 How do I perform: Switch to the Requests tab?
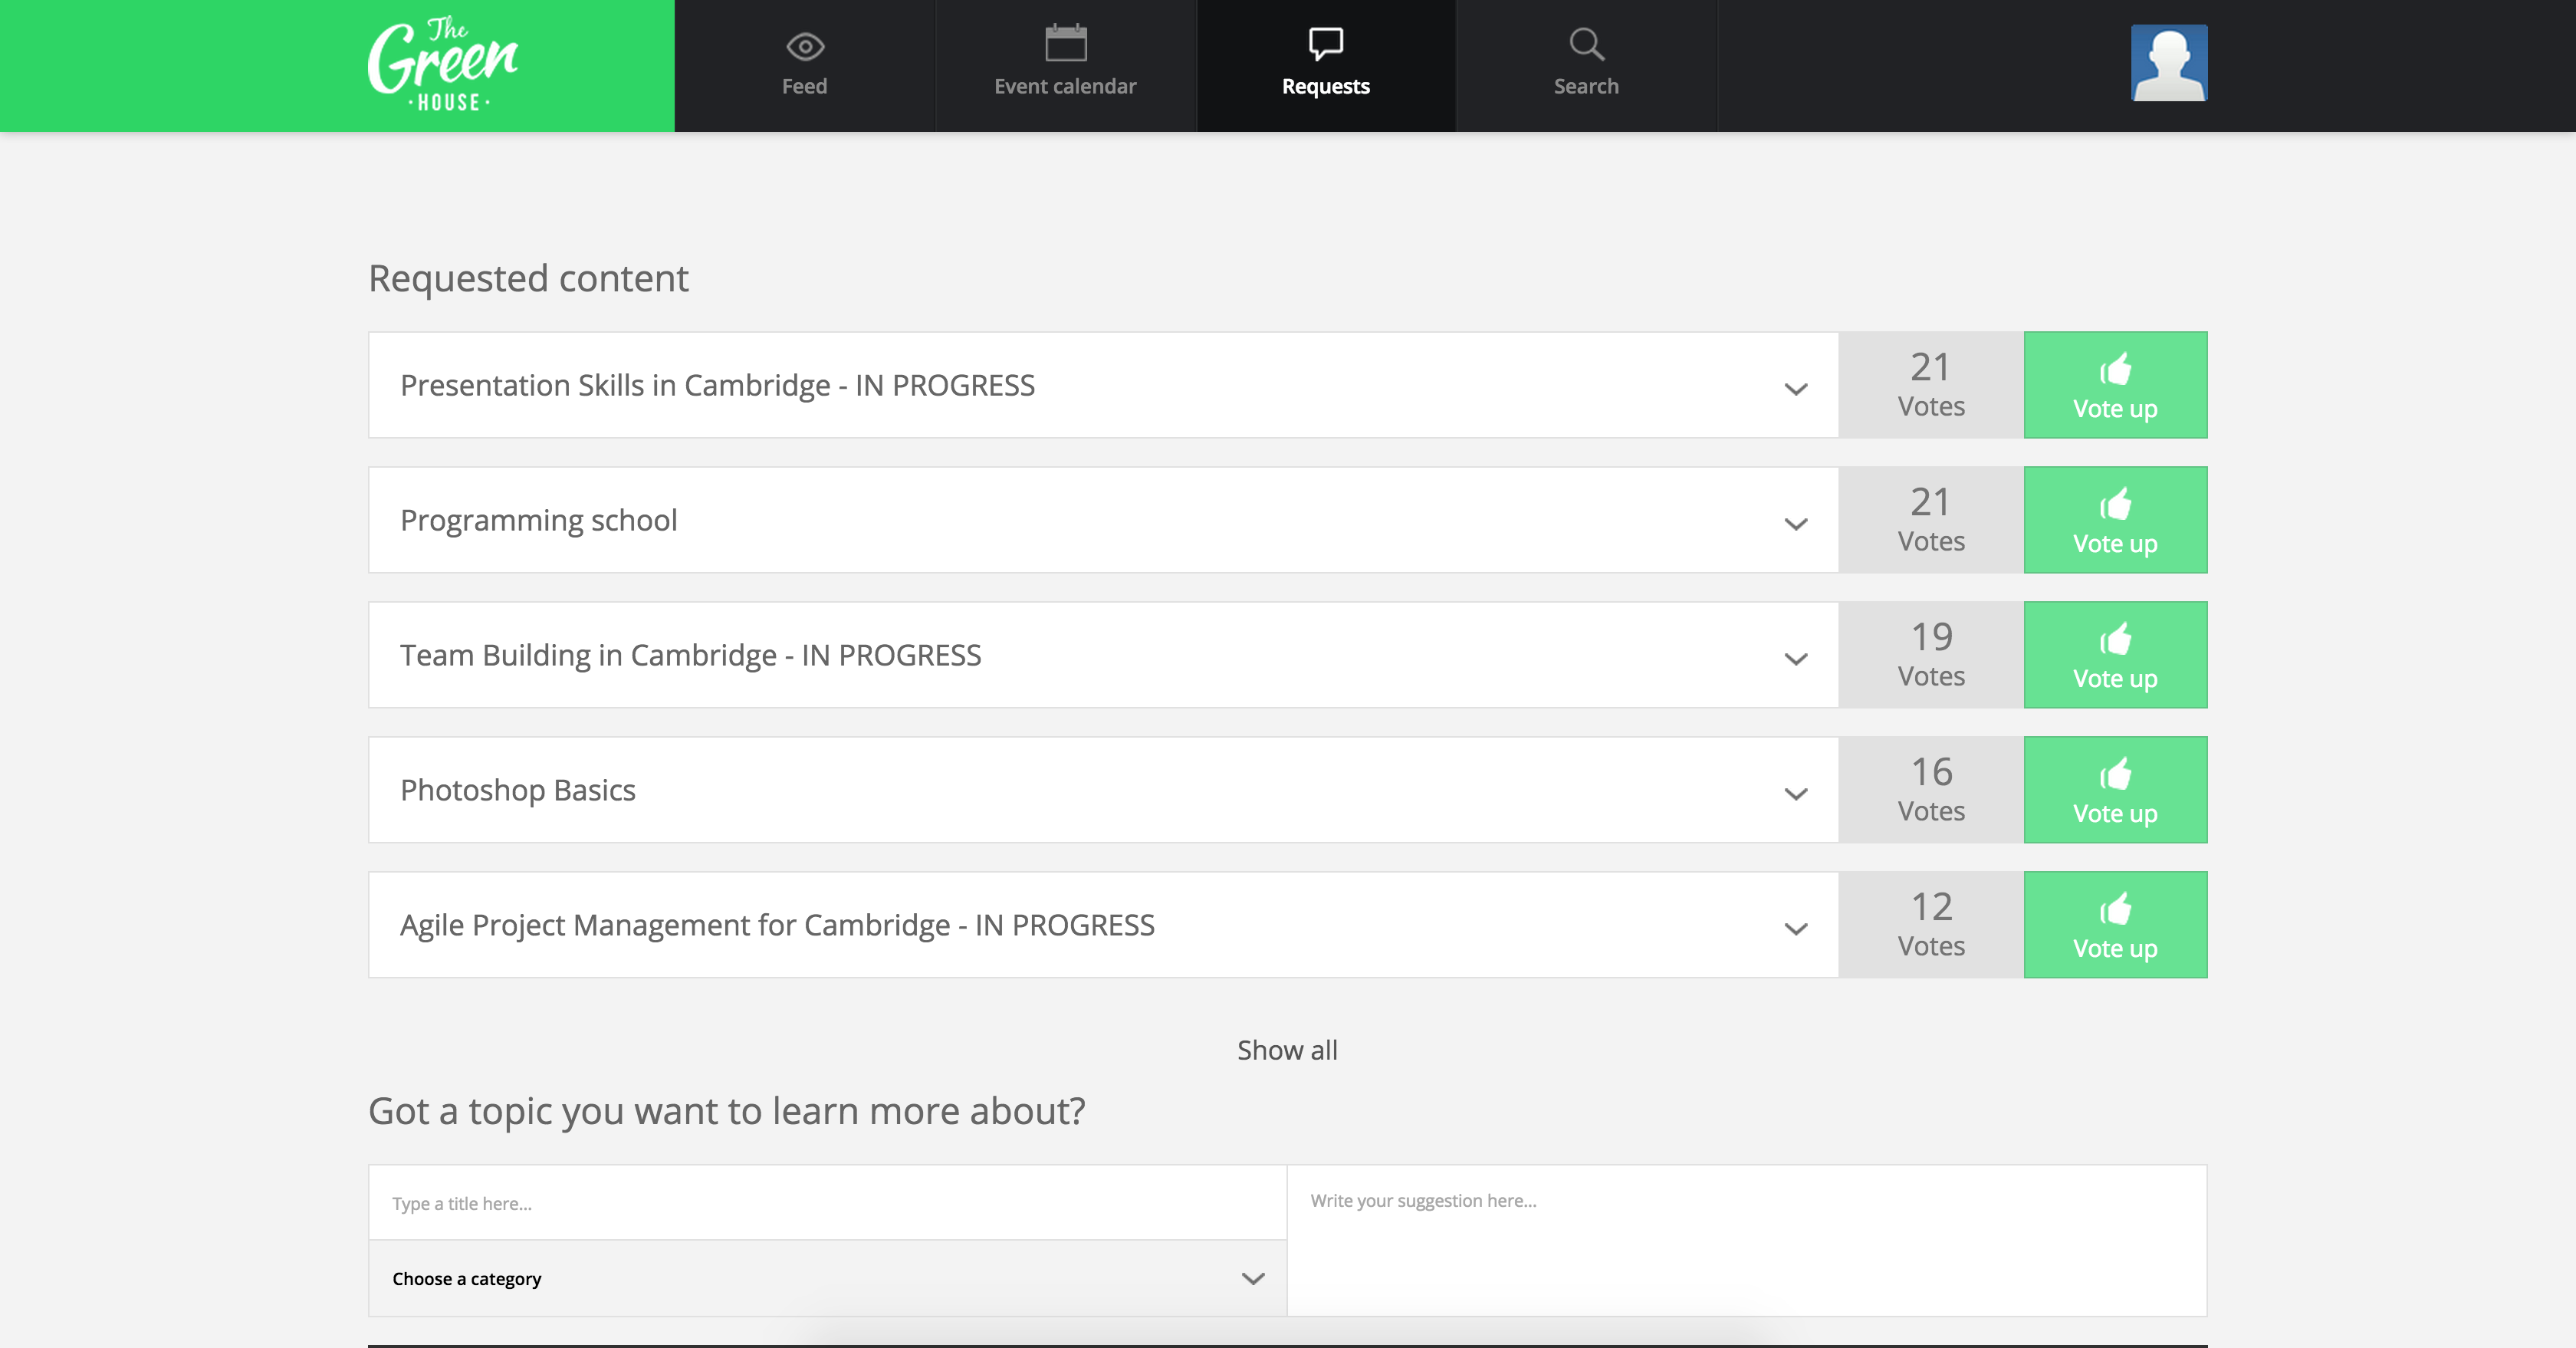pyautogui.click(x=1326, y=65)
